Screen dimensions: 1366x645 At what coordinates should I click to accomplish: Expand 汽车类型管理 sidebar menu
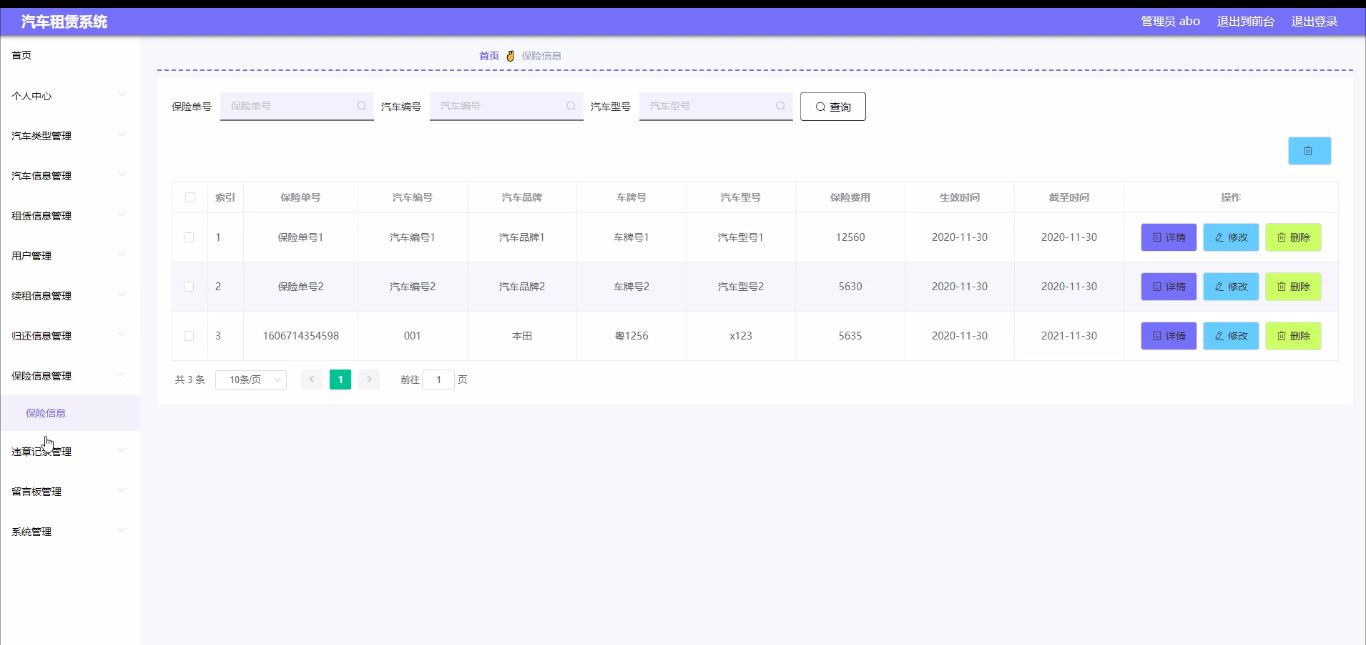[70, 136]
